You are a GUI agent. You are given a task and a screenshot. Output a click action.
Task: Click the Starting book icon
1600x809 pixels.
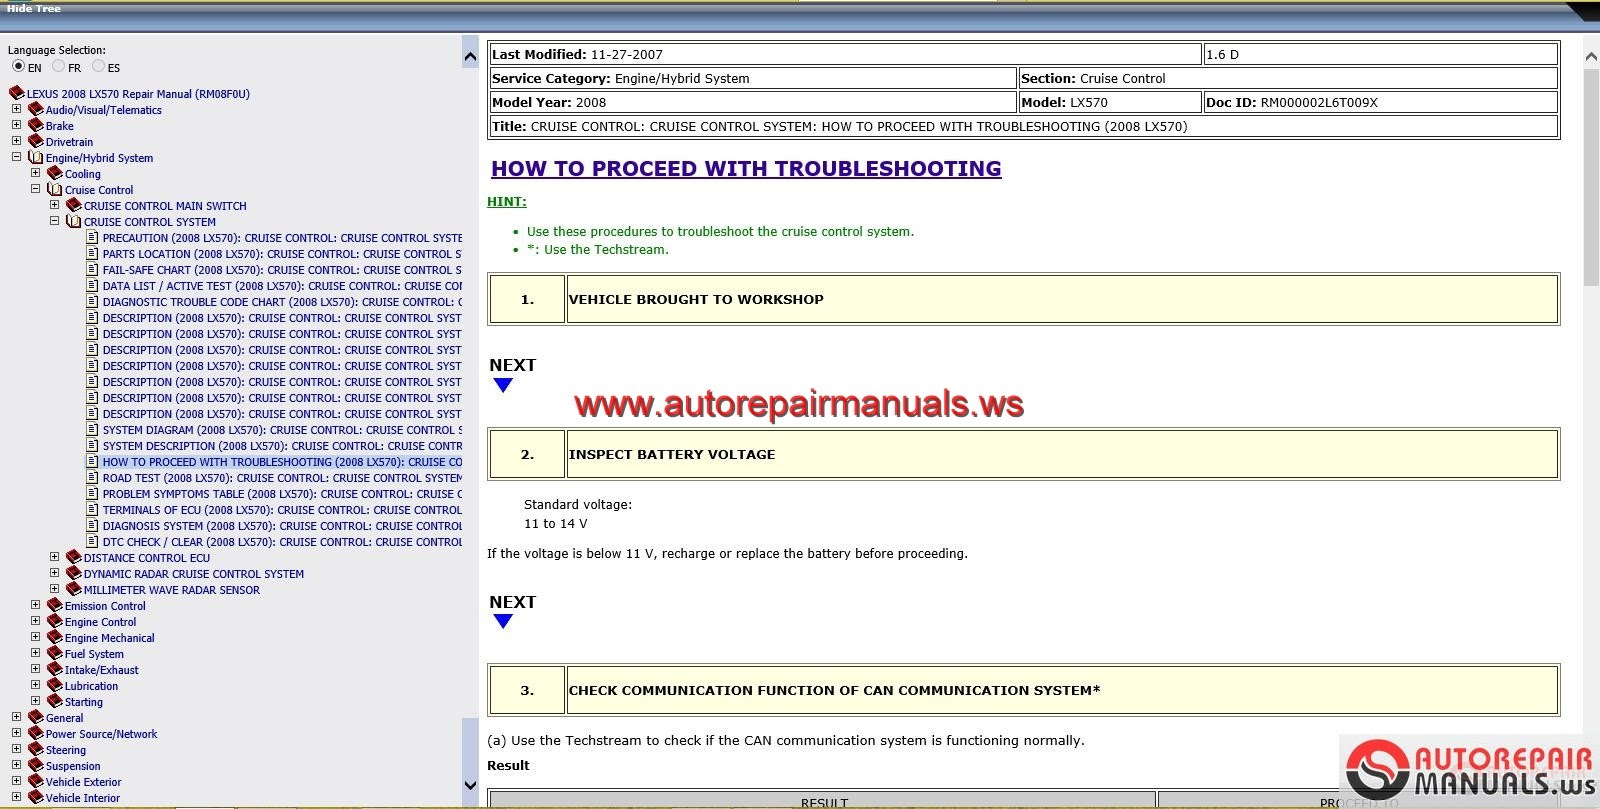click(55, 701)
